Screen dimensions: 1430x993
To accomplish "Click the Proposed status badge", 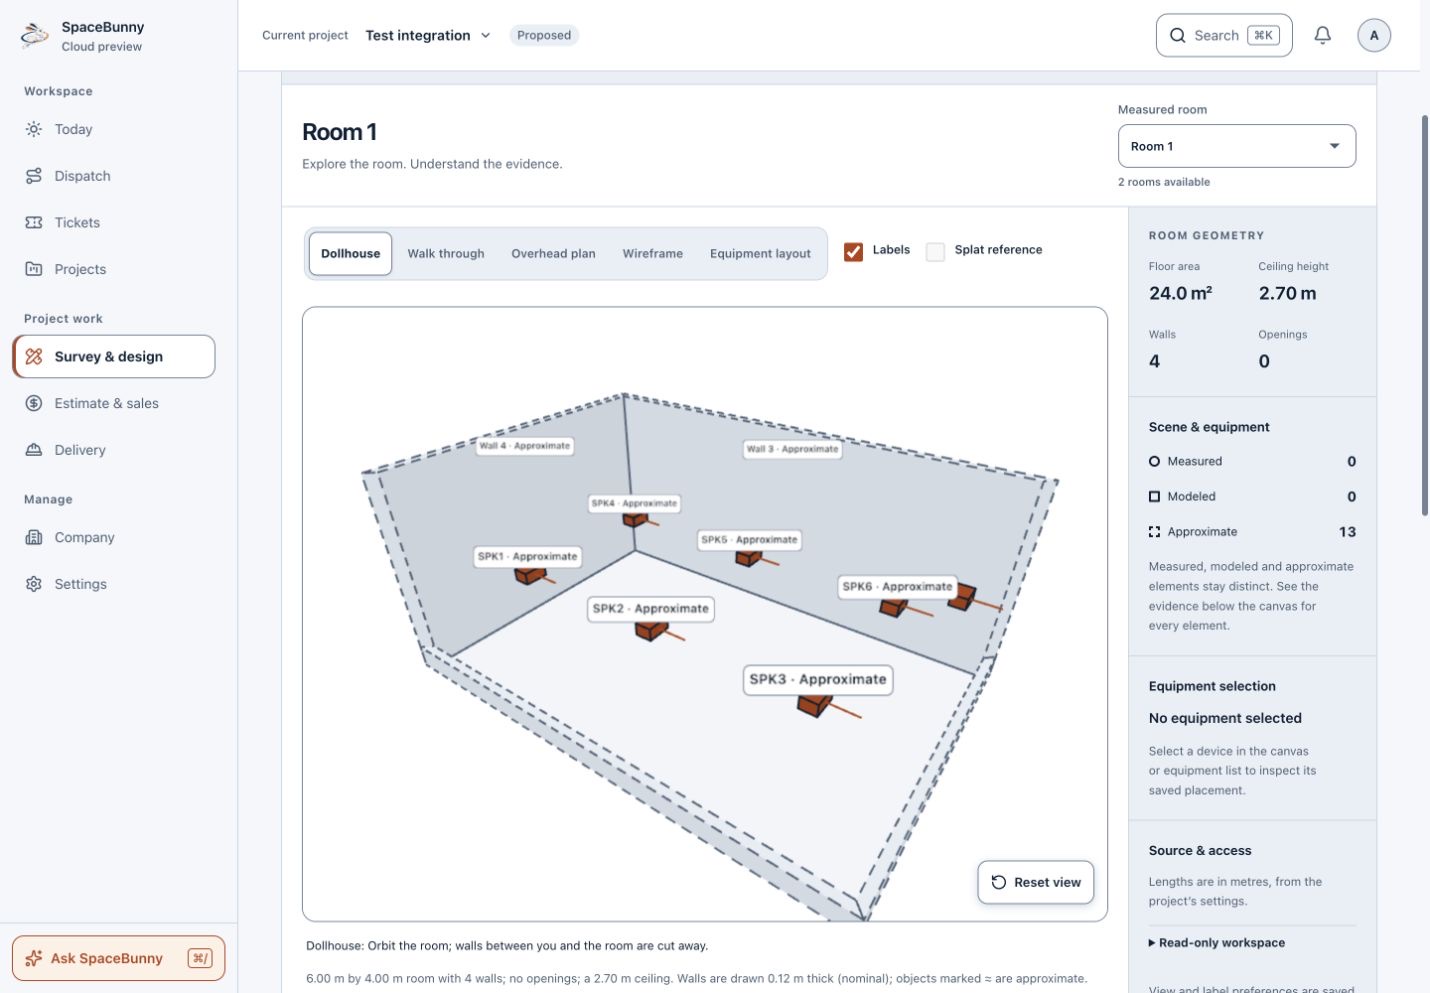I will [x=544, y=35].
